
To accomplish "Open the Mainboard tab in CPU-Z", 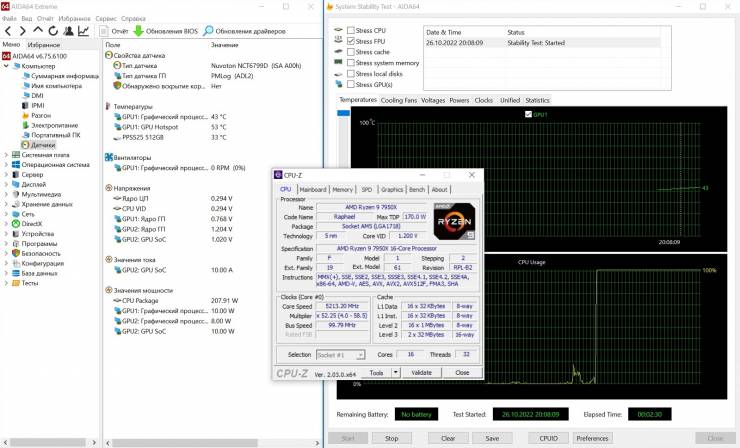I will coord(313,189).
